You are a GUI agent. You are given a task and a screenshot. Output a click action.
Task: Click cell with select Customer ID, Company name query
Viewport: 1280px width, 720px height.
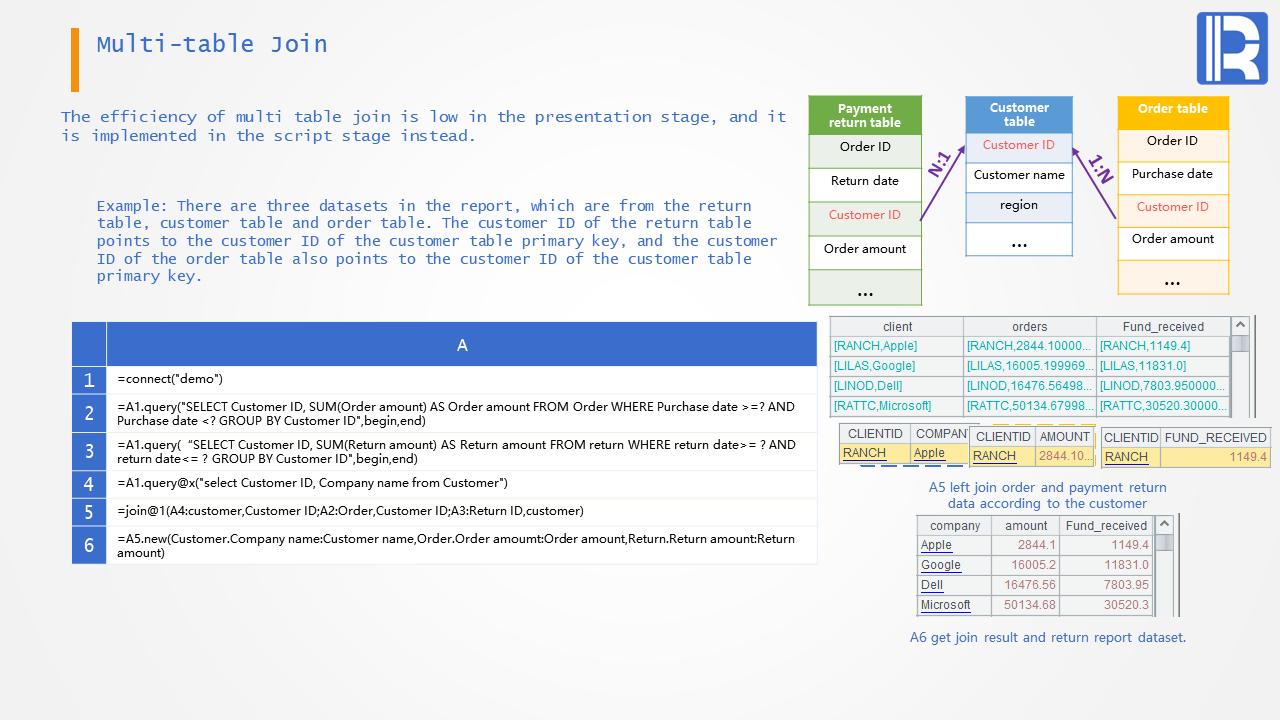[462, 484]
